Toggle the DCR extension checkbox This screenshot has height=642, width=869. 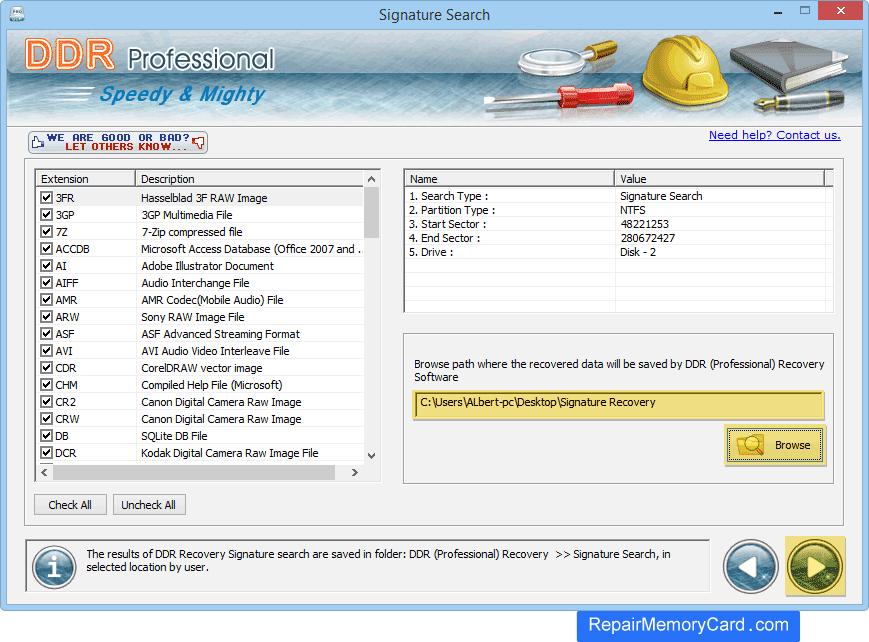pyautogui.click(x=47, y=452)
